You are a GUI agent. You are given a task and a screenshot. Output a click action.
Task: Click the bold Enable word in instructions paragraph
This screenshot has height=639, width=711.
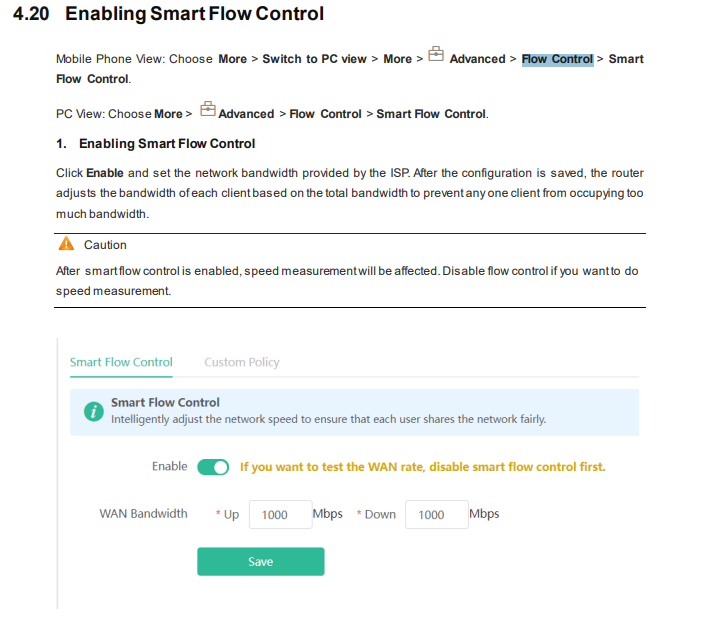pos(105,173)
